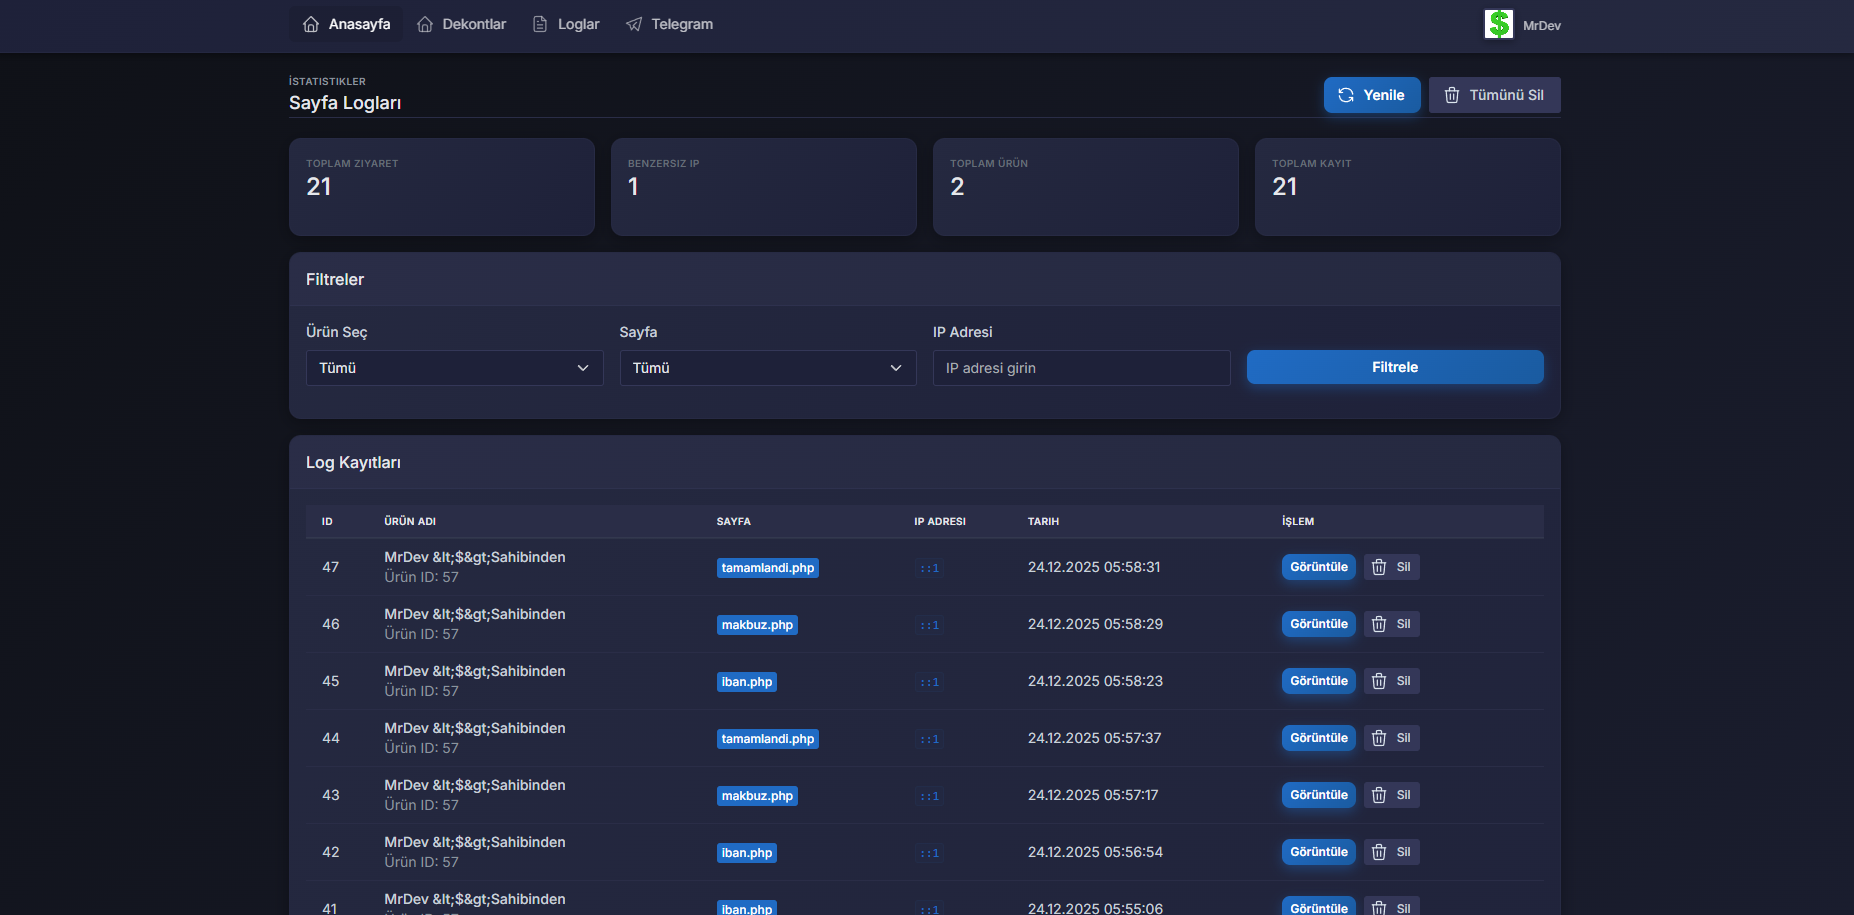Click tamamlandi.php badge in row 44

click(768, 739)
